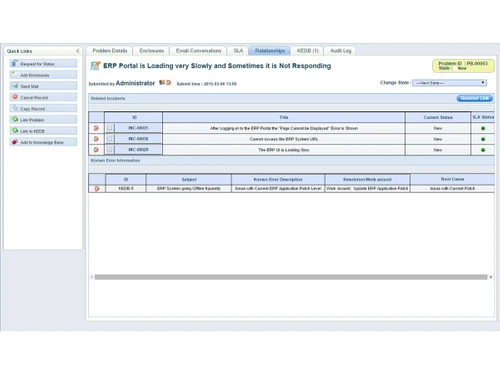Click the Add to Knowledge Base icon
The height and width of the screenshot is (375, 500).
coord(15,142)
